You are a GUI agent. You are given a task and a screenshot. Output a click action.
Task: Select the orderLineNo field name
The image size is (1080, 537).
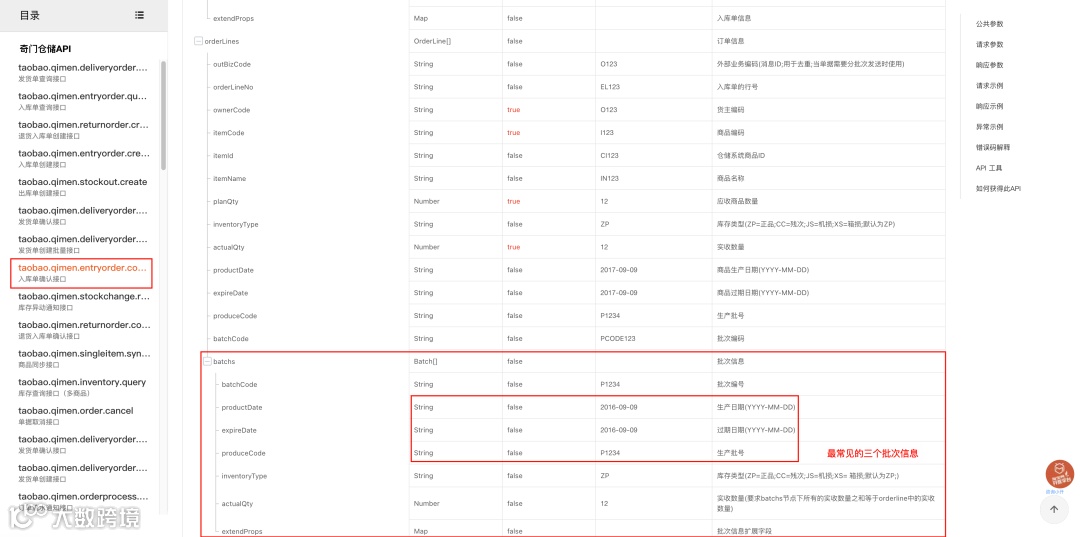[x=233, y=87]
